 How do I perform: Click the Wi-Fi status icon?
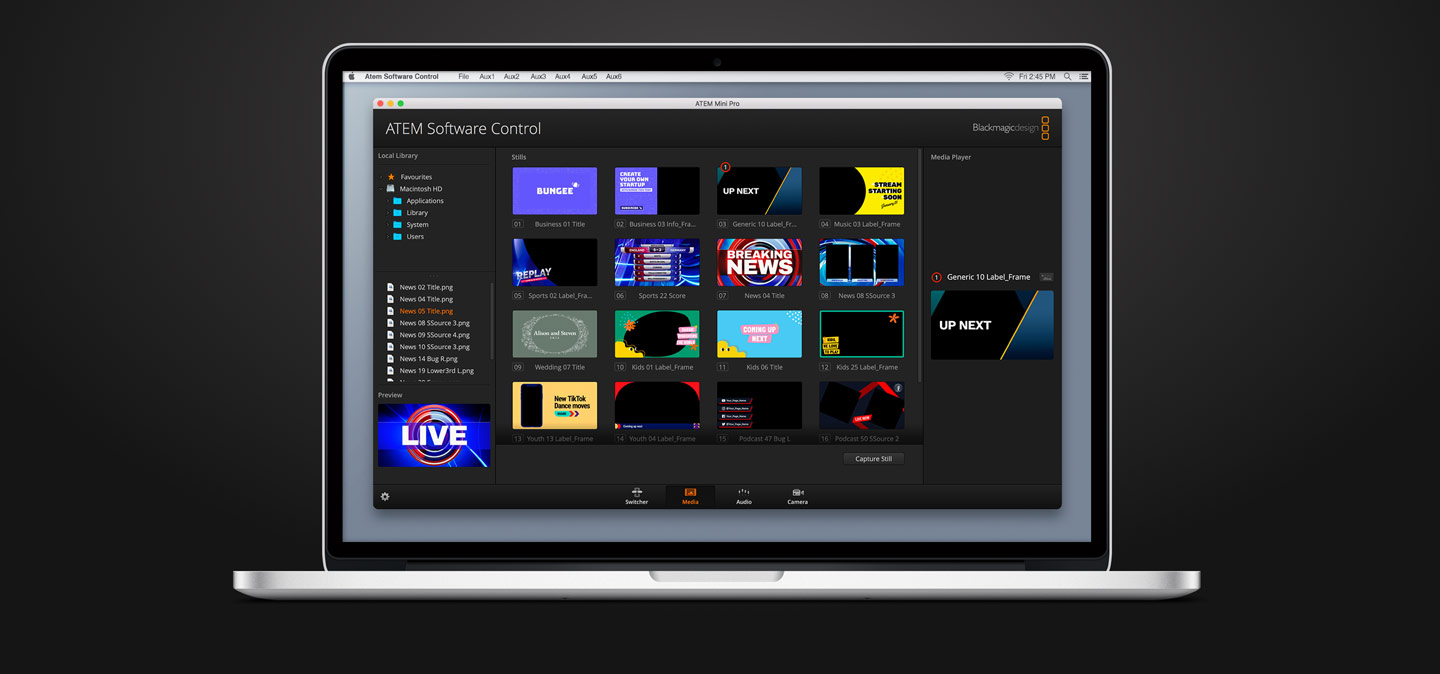click(1009, 77)
